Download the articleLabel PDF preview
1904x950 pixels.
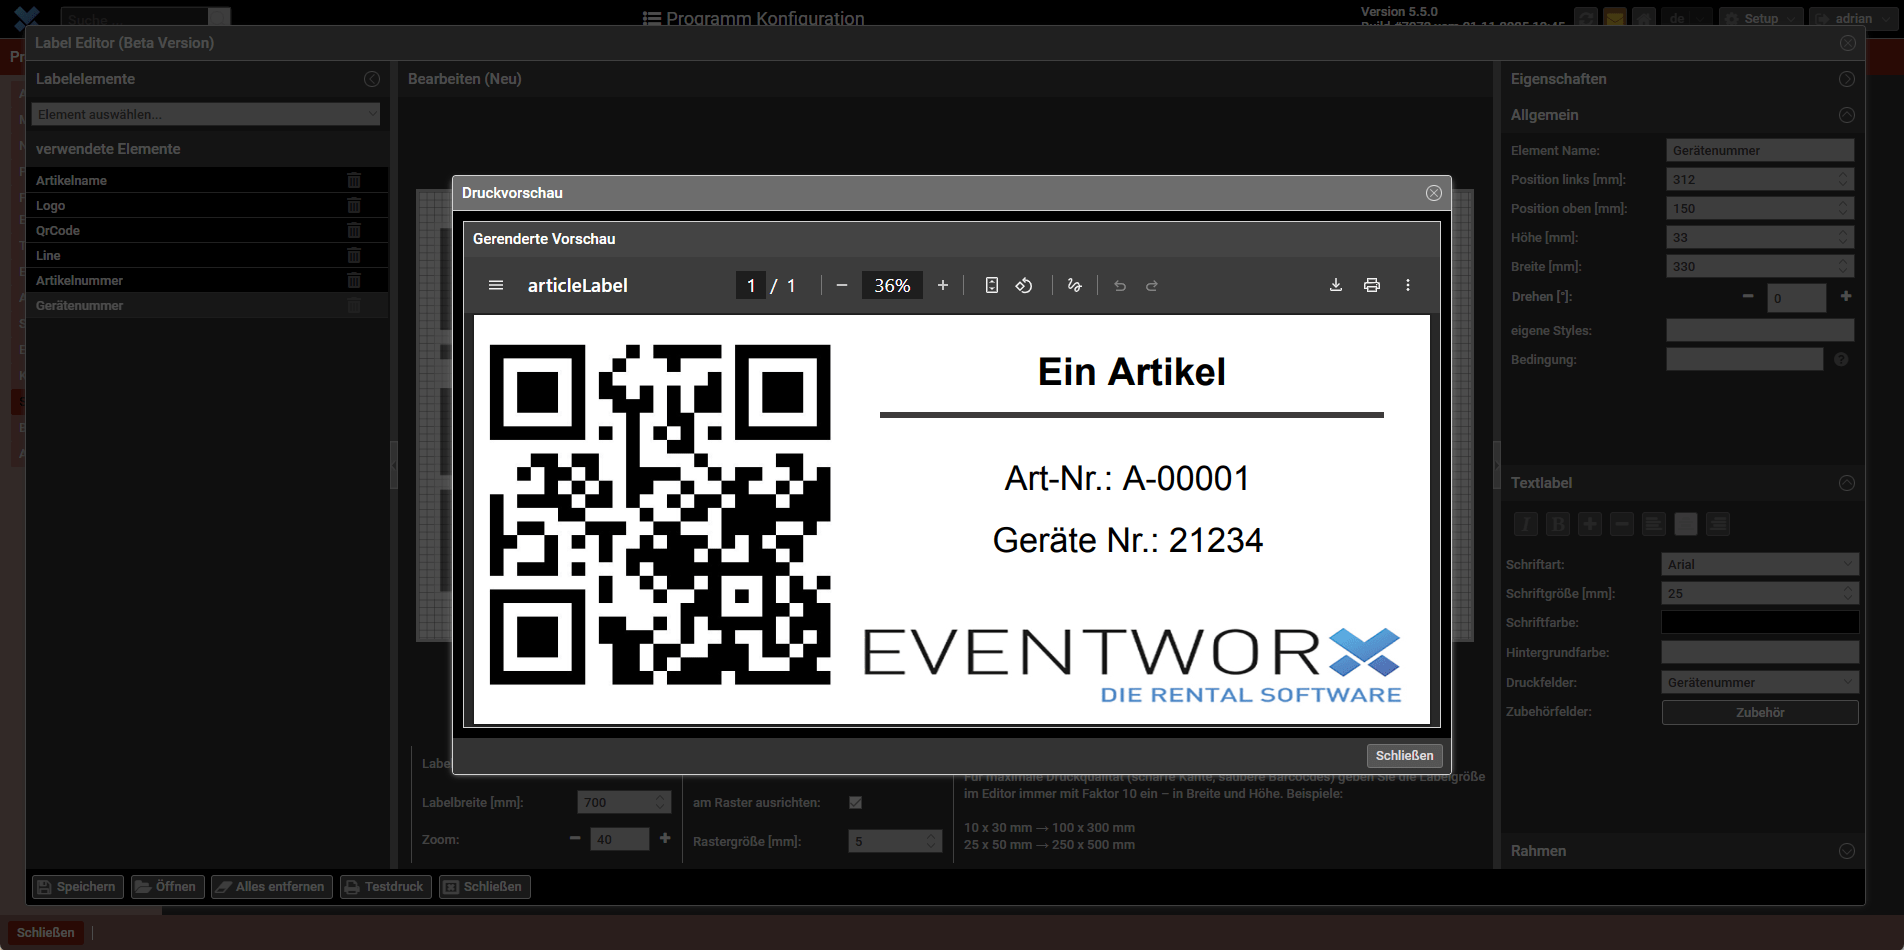coord(1335,285)
